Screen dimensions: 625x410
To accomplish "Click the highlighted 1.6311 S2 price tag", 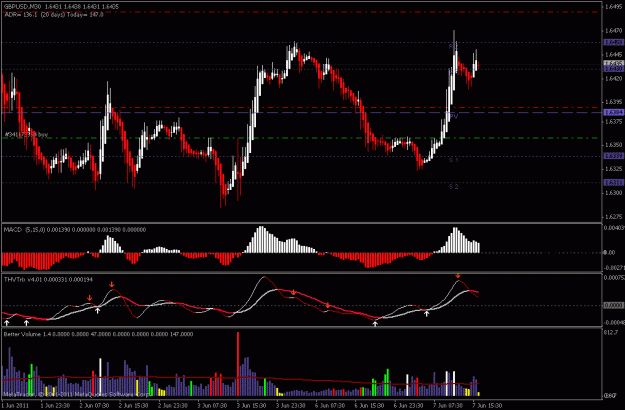I will point(613,182).
